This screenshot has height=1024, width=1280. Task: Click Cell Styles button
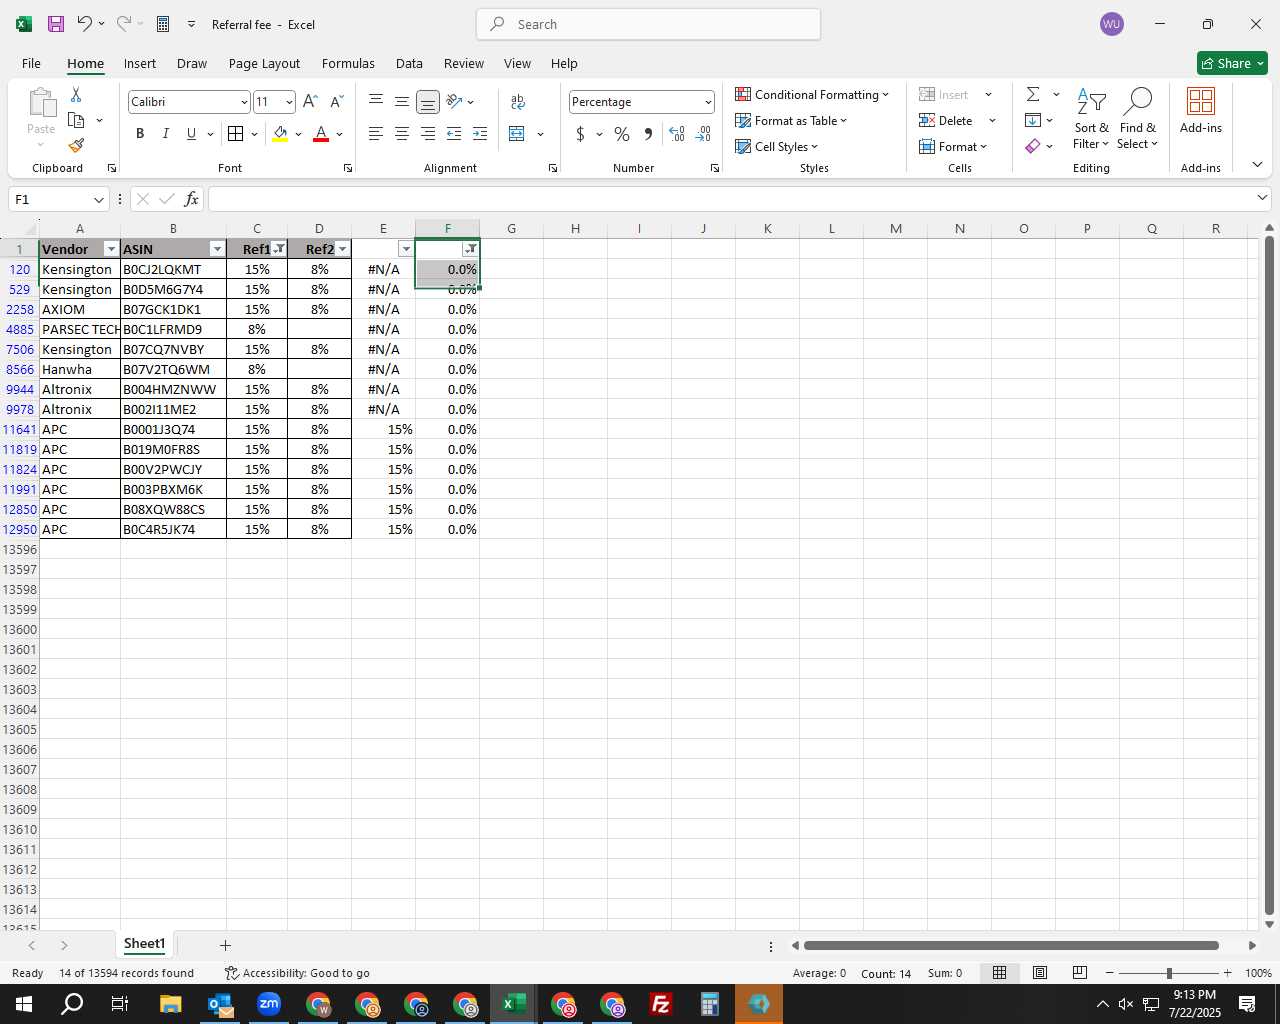(x=777, y=146)
